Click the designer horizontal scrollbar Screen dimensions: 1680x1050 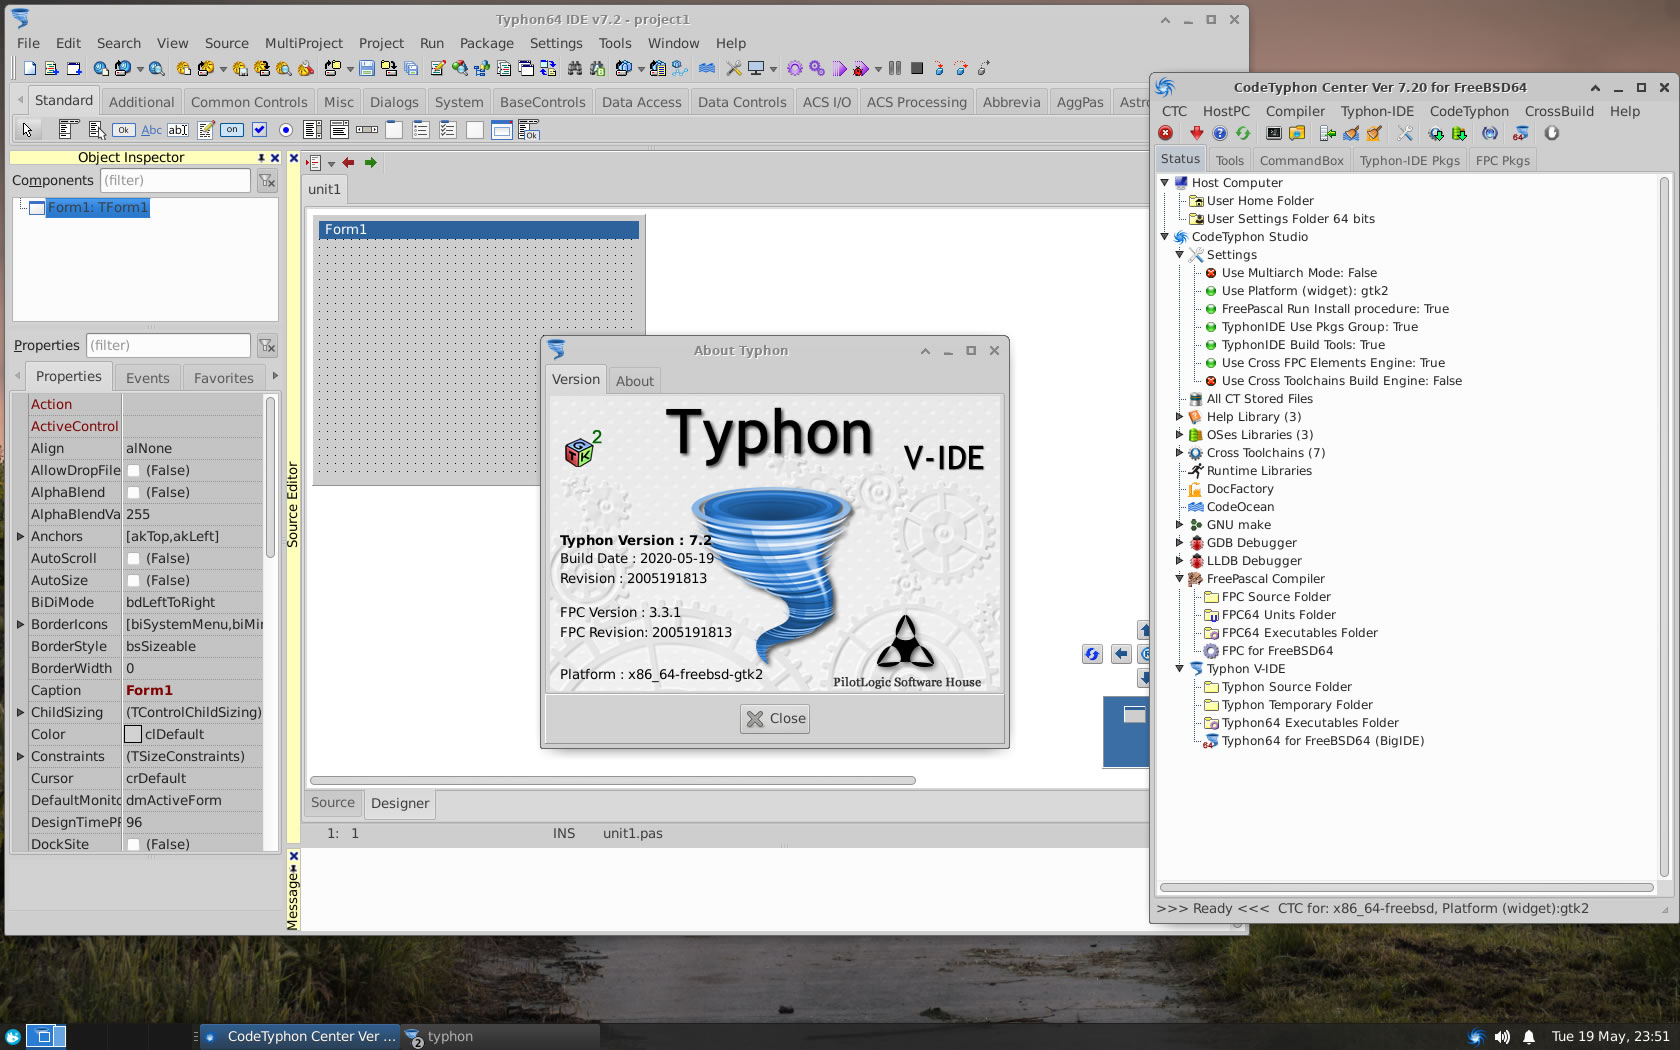tap(612, 780)
